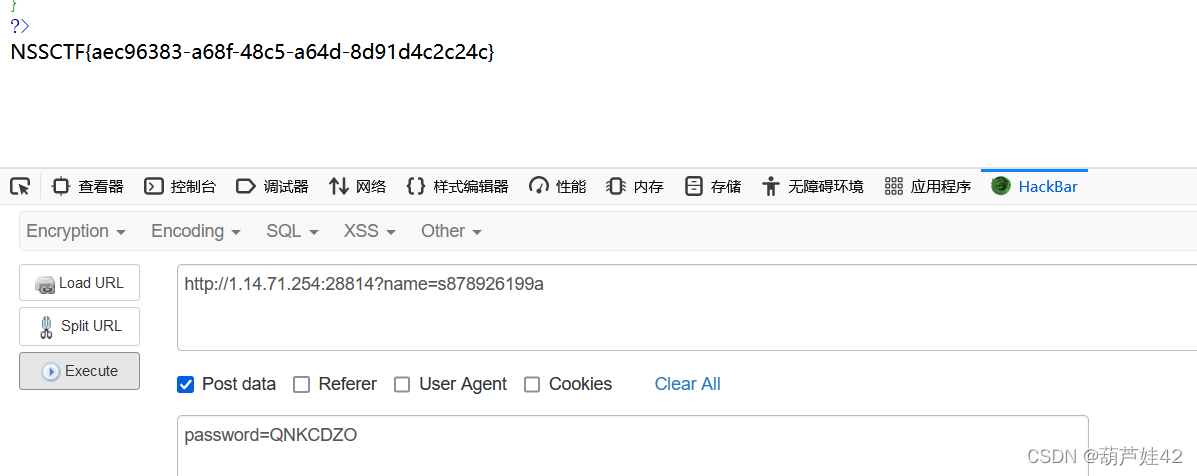The width and height of the screenshot is (1197, 476).
Task: Enable the User Agent checkbox
Action: tap(402, 384)
